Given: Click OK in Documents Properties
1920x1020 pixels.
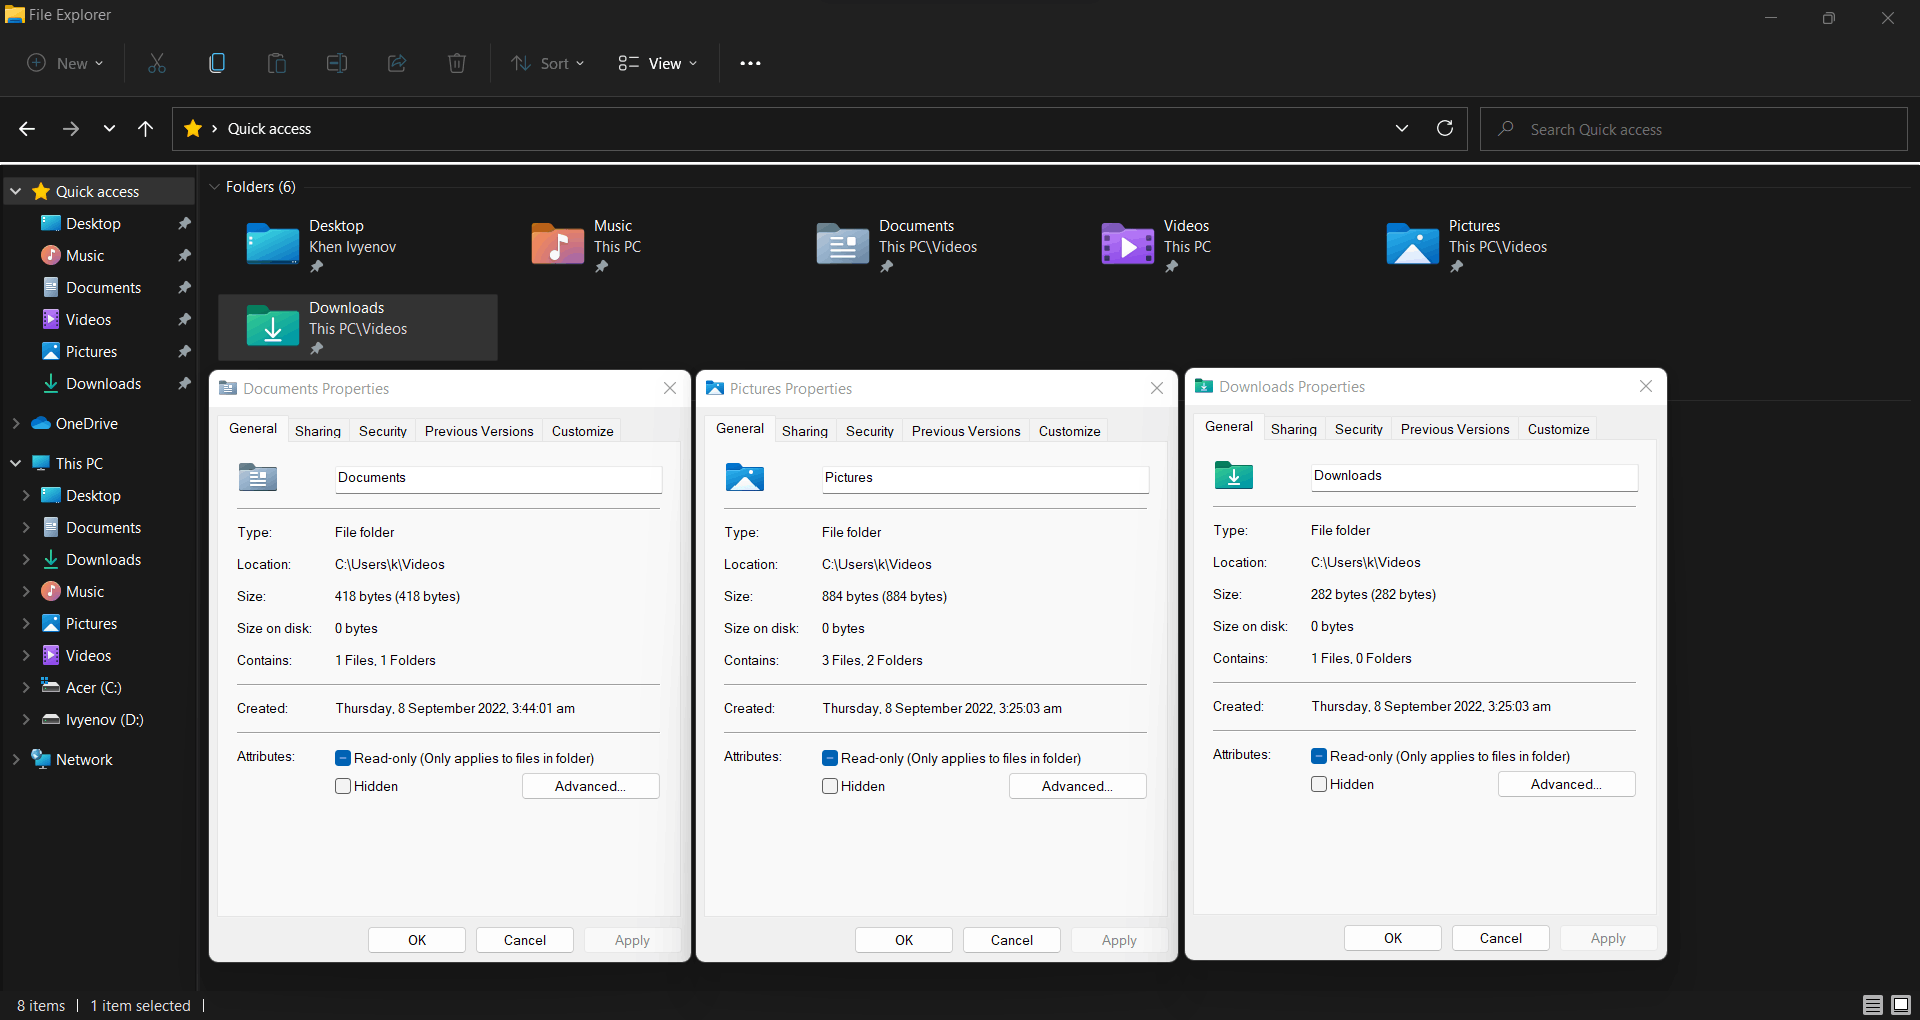Looking at the screenshot, I should click(417, 940).
